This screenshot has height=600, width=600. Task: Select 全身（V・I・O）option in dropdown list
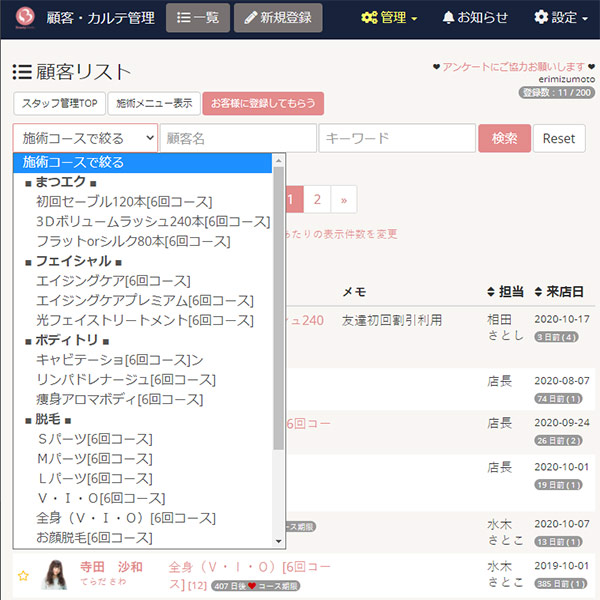(x=142, y=518)
